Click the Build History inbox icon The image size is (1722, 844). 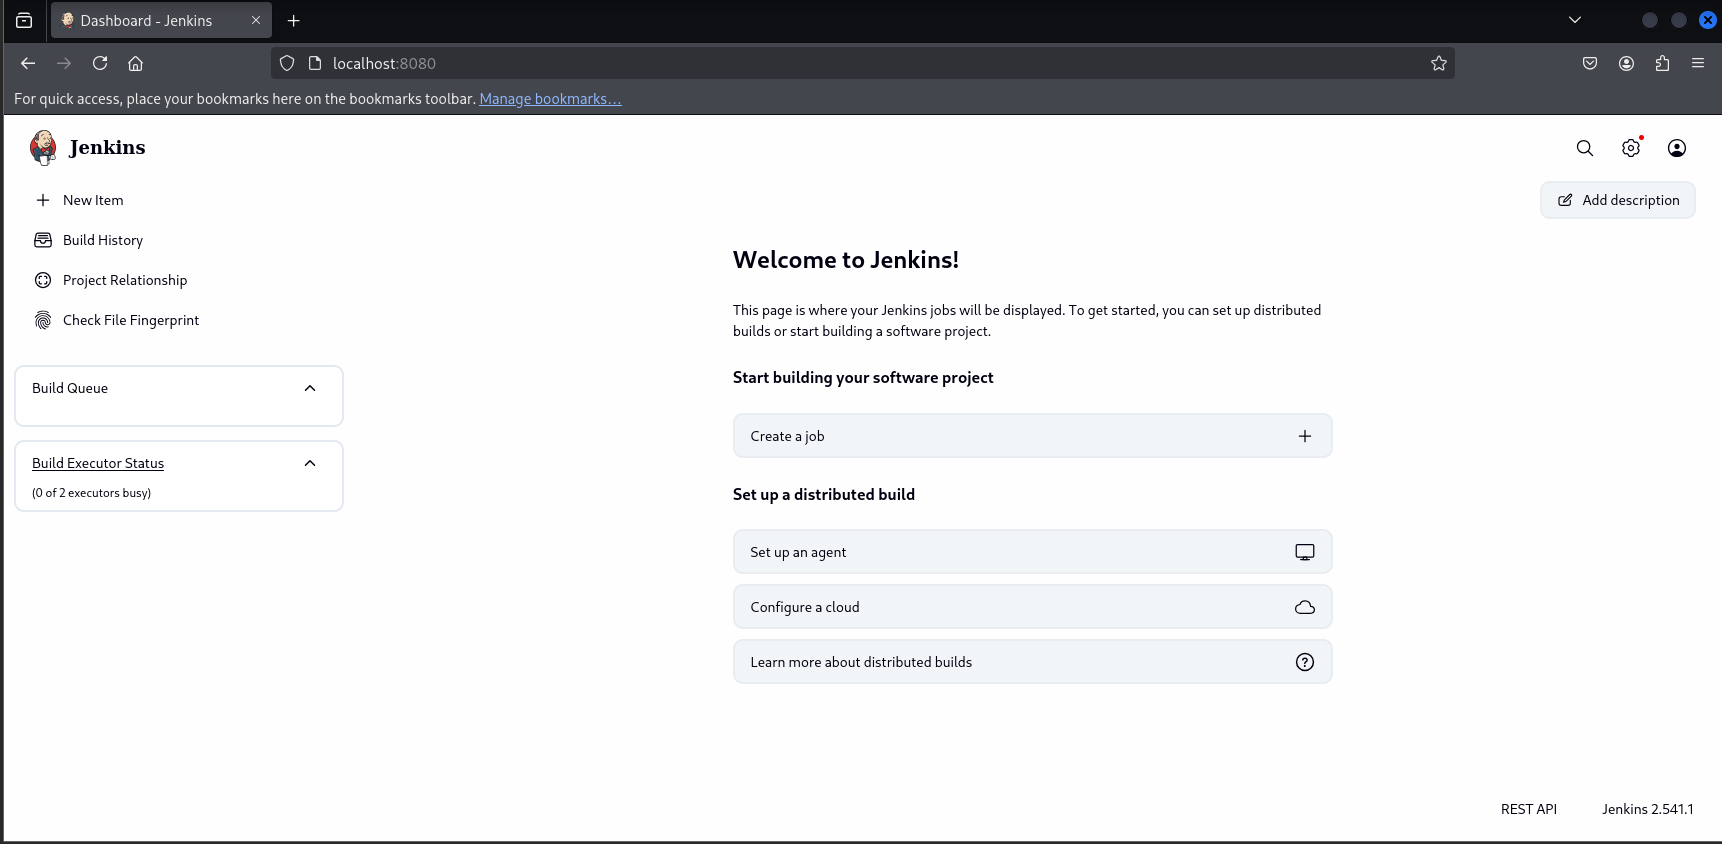point(43,240)
